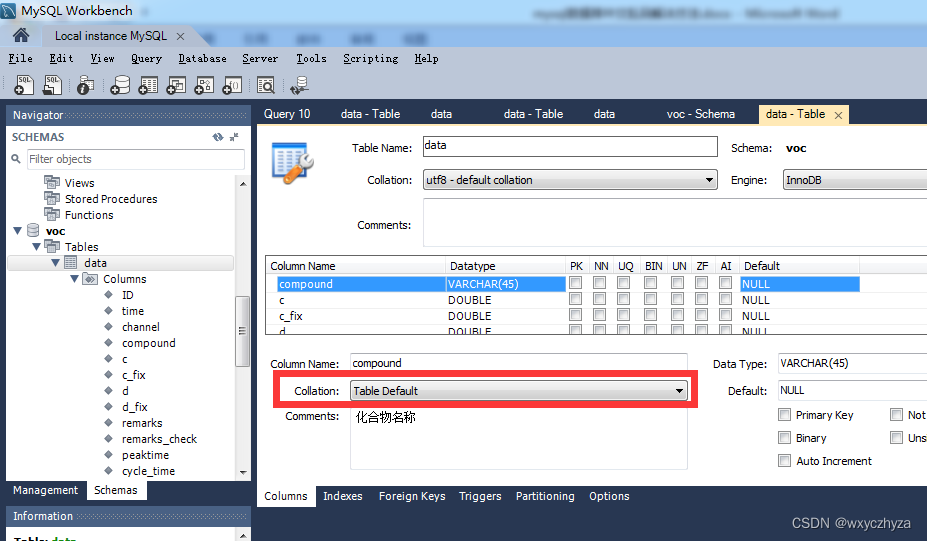927x541 pixels.
Task: Click the voc database icon
Action: click(x=34, y=231)
